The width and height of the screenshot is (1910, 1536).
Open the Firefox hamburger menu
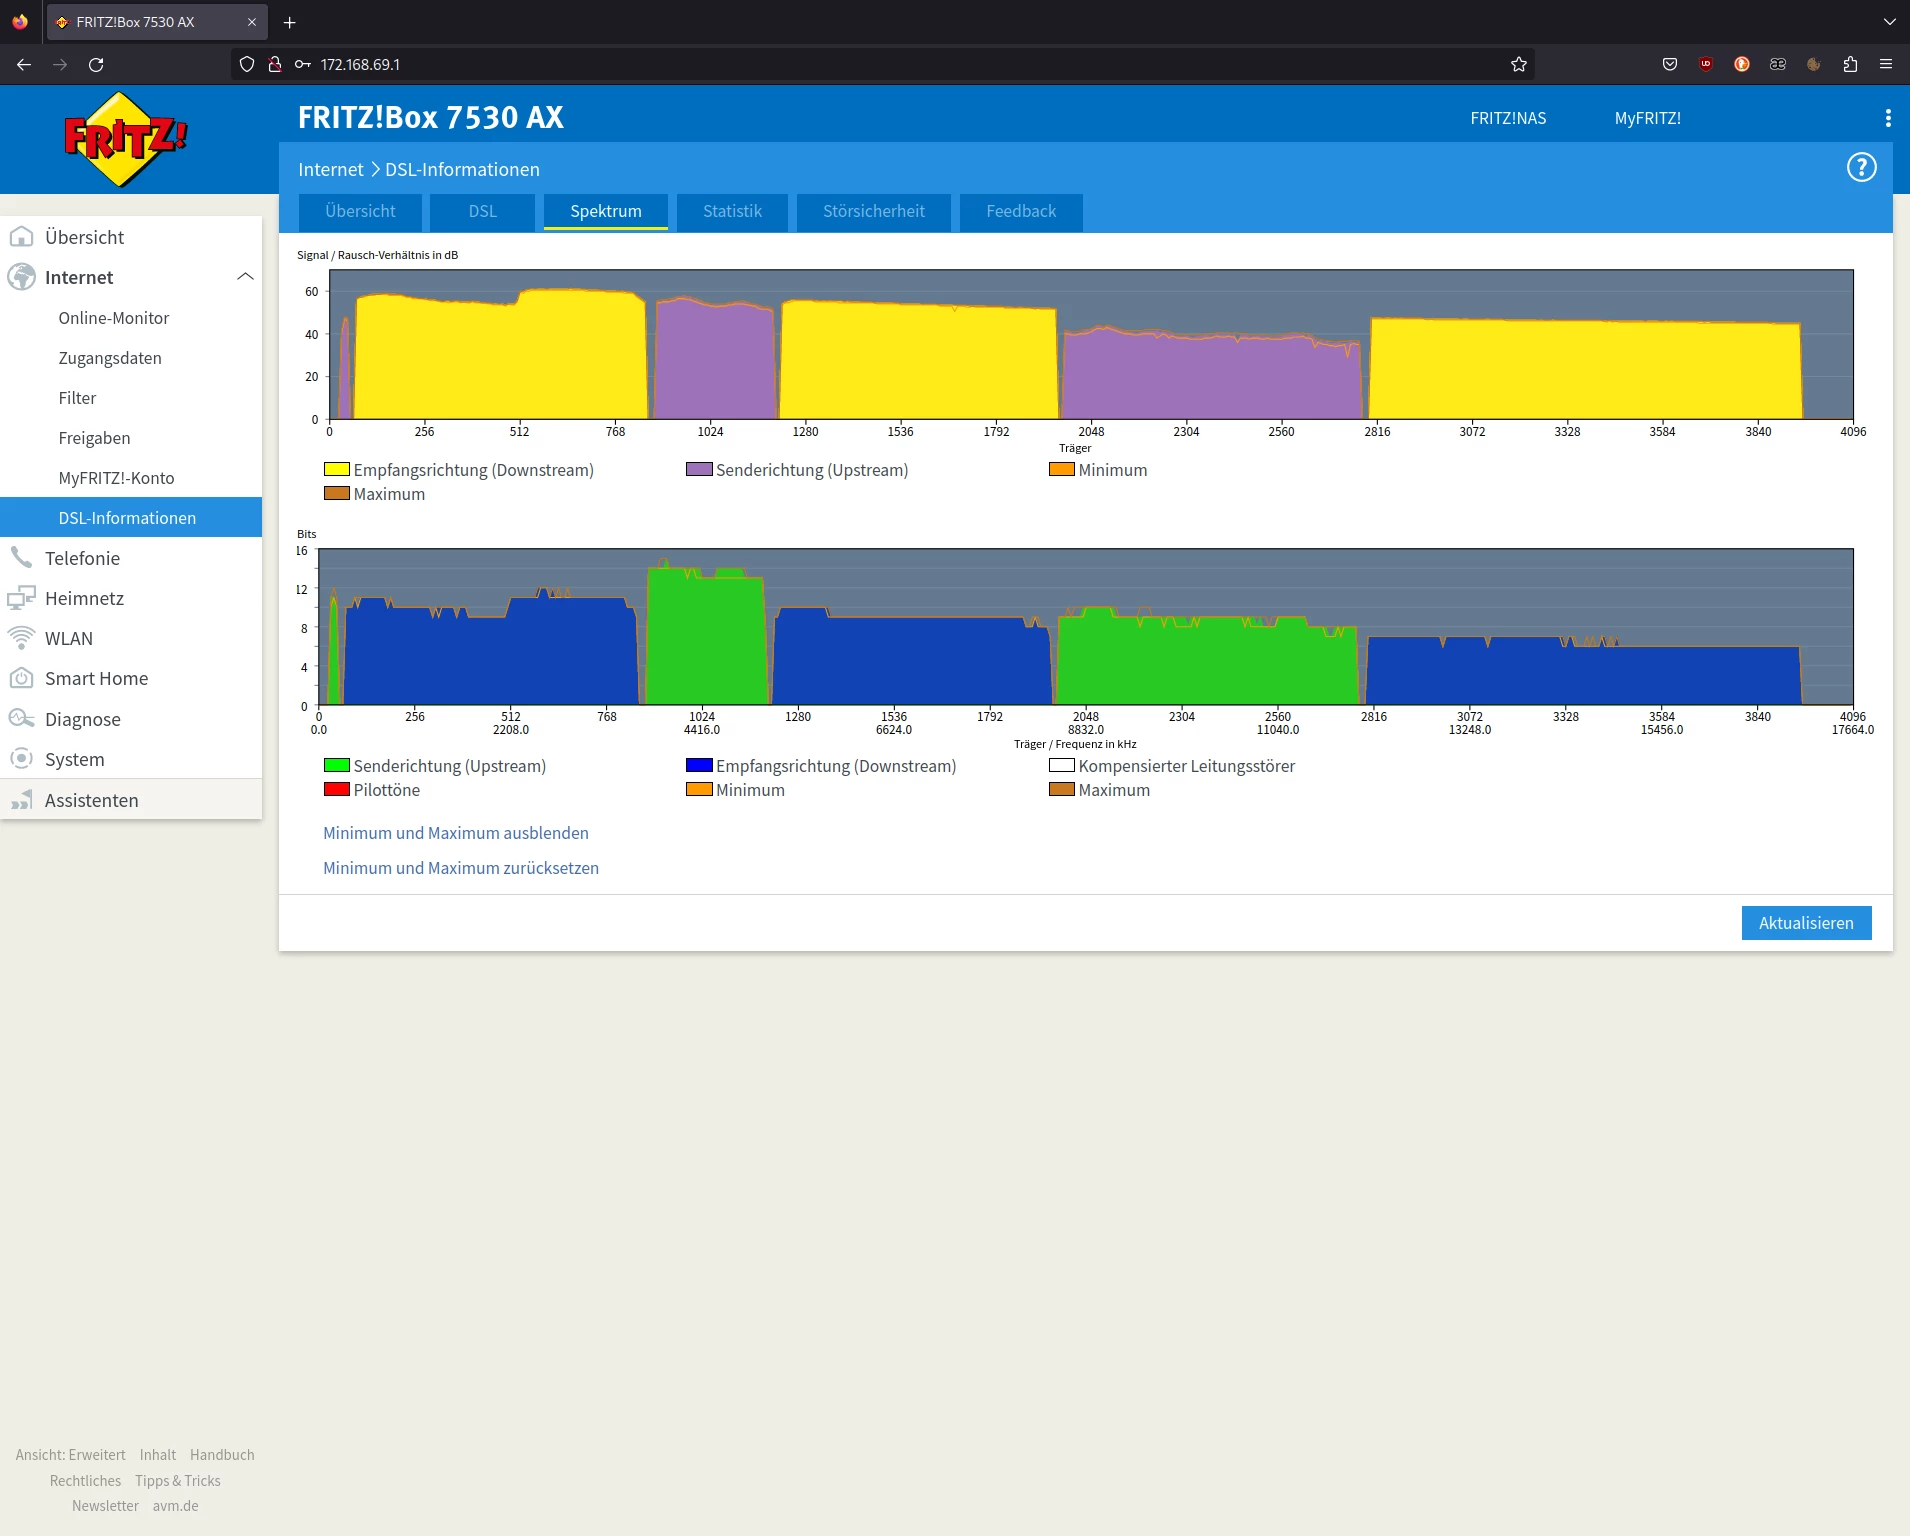click(1886, 64)
